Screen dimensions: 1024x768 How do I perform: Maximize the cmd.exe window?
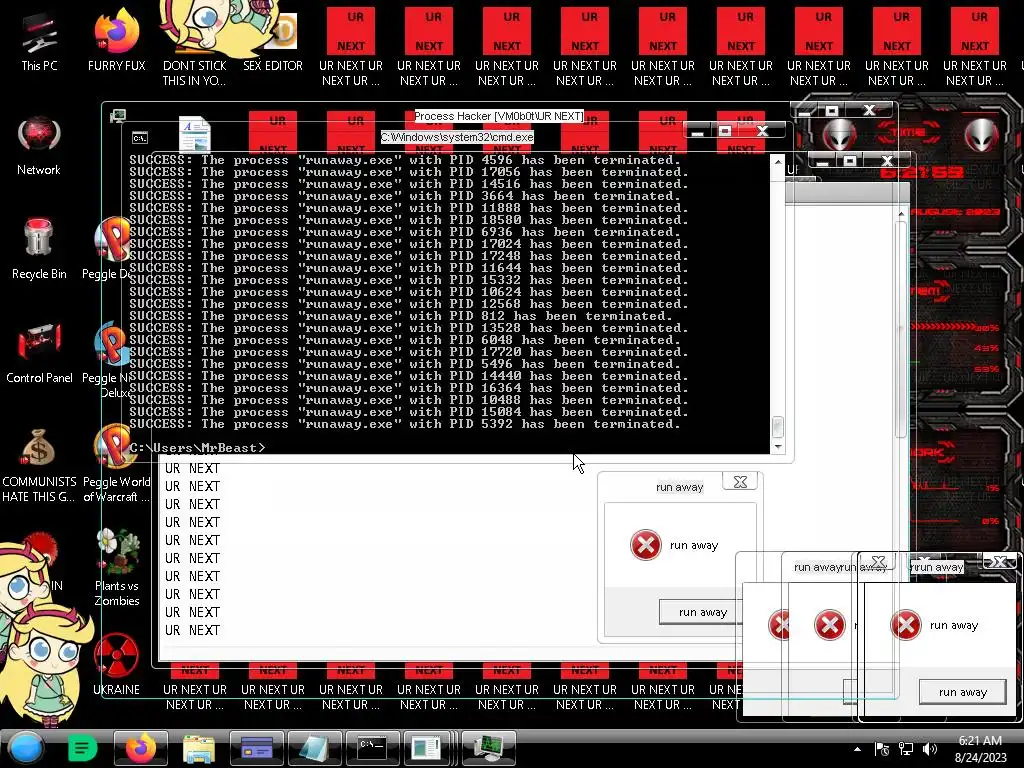click(725, 131)
